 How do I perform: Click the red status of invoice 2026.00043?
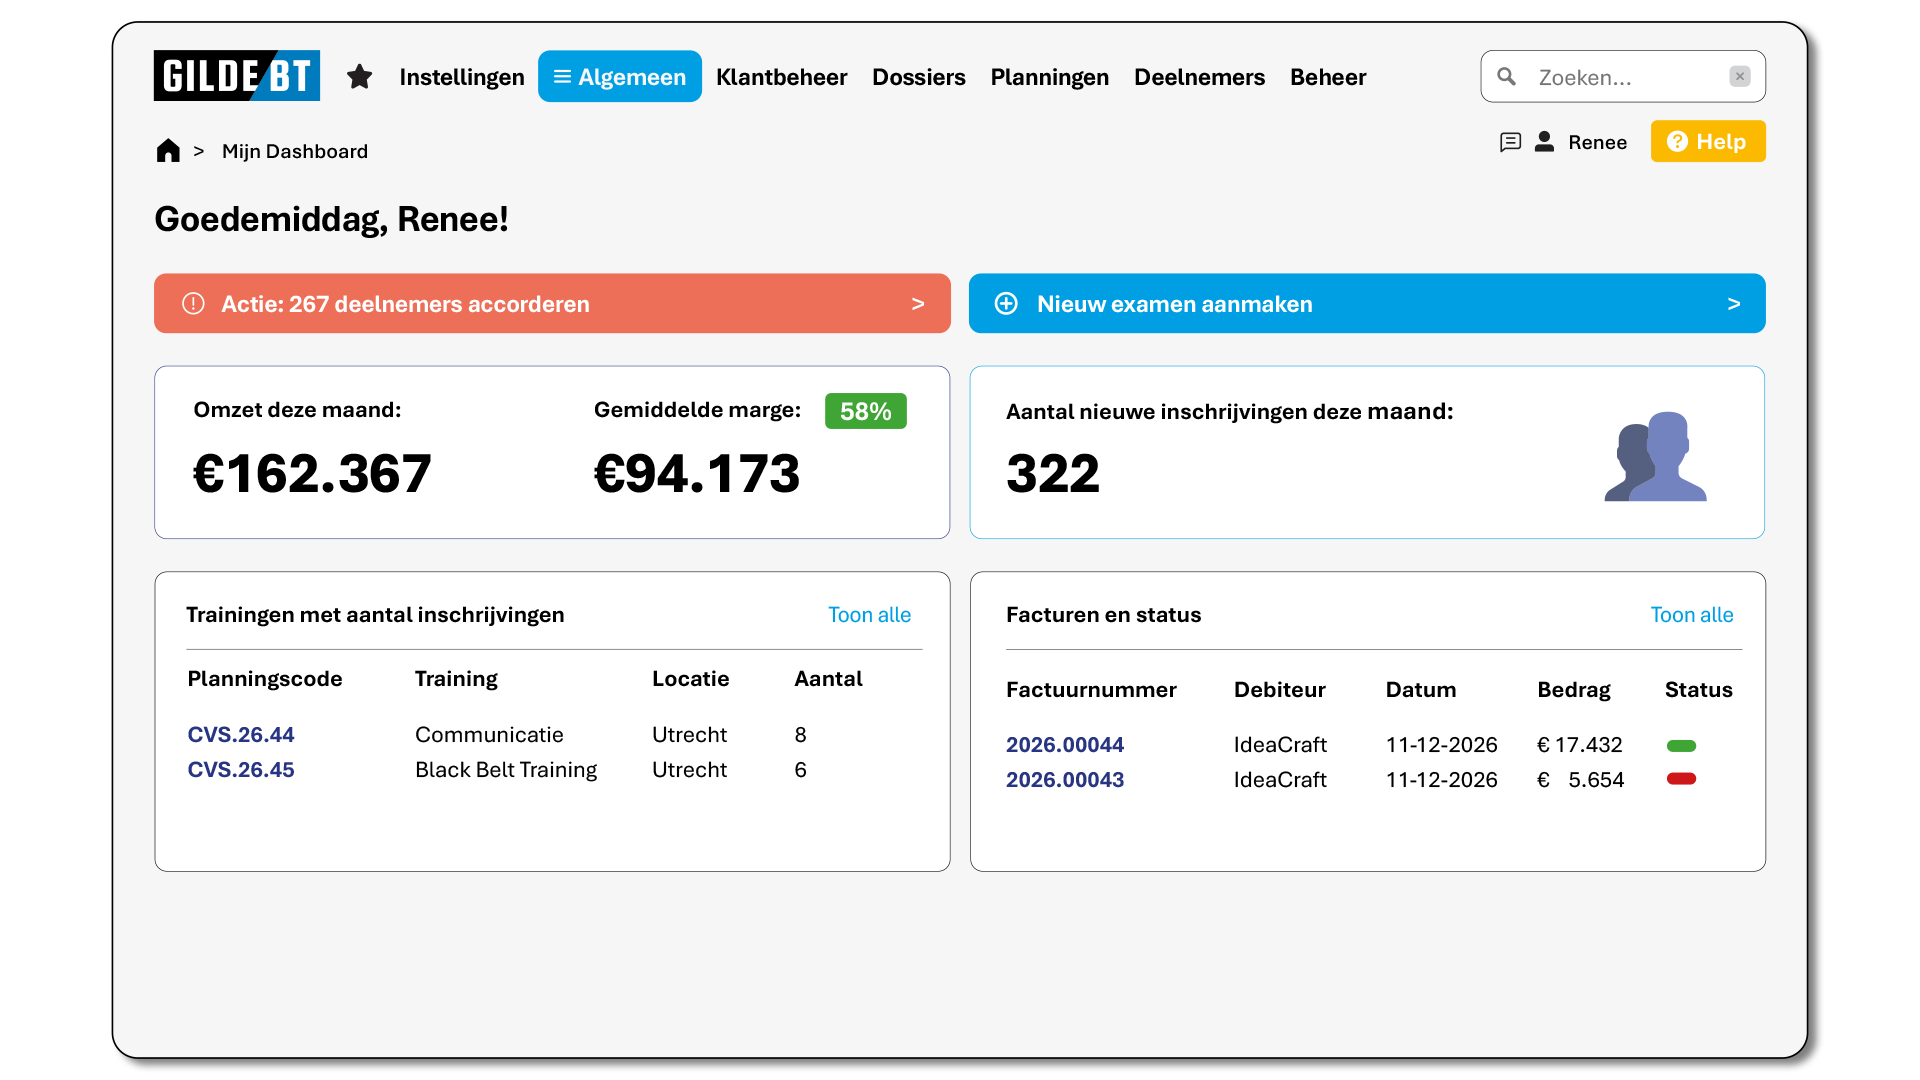[x=1682, y=779]
